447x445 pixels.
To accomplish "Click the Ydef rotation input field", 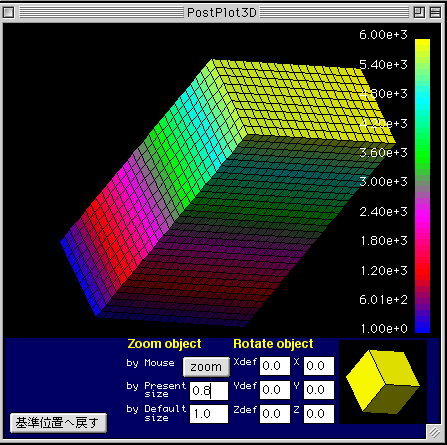I will point(275,390).
